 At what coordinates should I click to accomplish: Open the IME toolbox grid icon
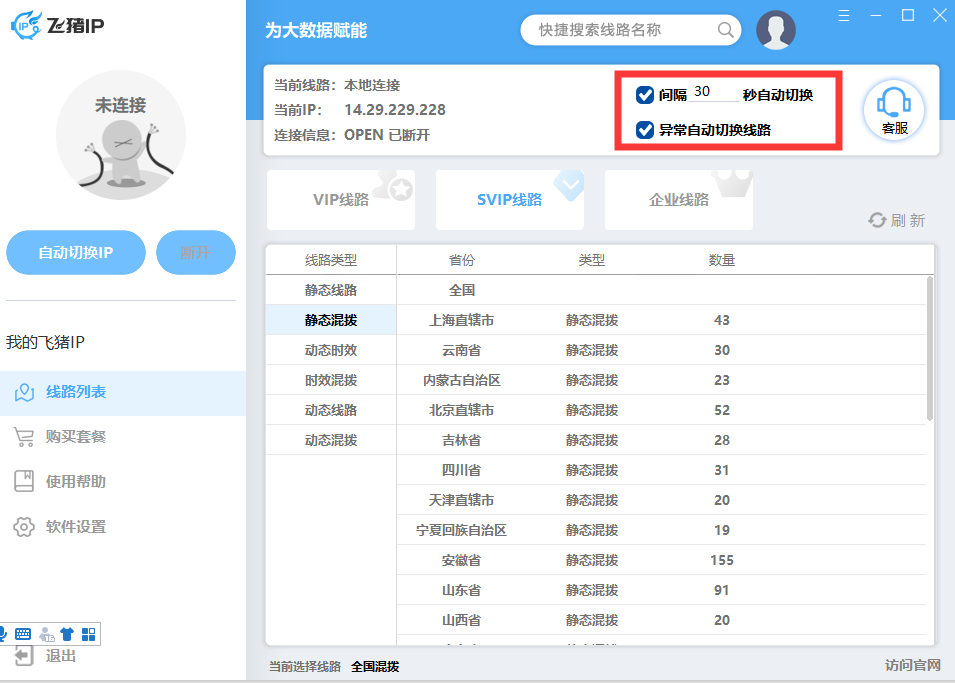click(89, 633)
